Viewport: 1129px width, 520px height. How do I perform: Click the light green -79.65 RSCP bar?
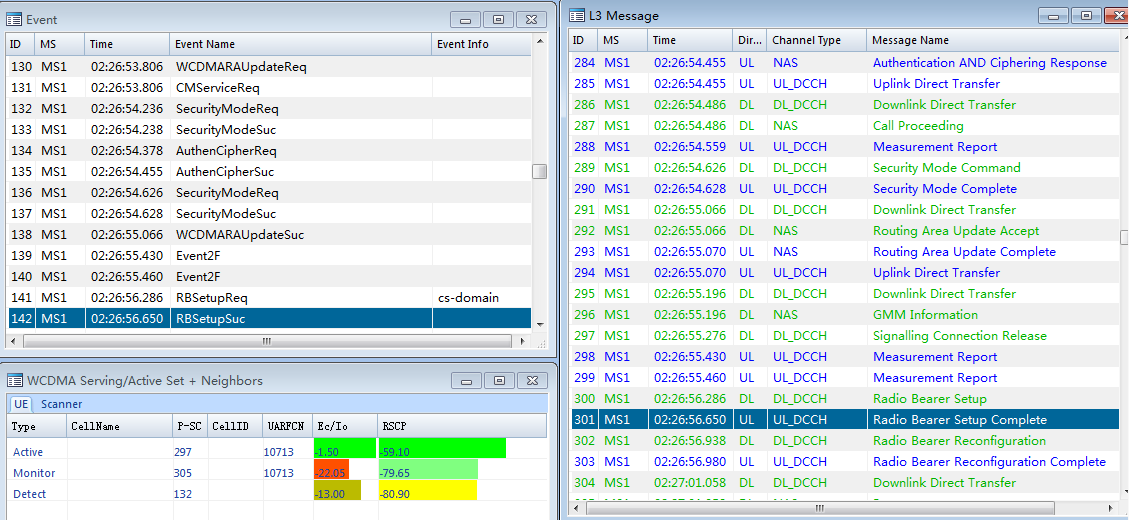[428, 470]
